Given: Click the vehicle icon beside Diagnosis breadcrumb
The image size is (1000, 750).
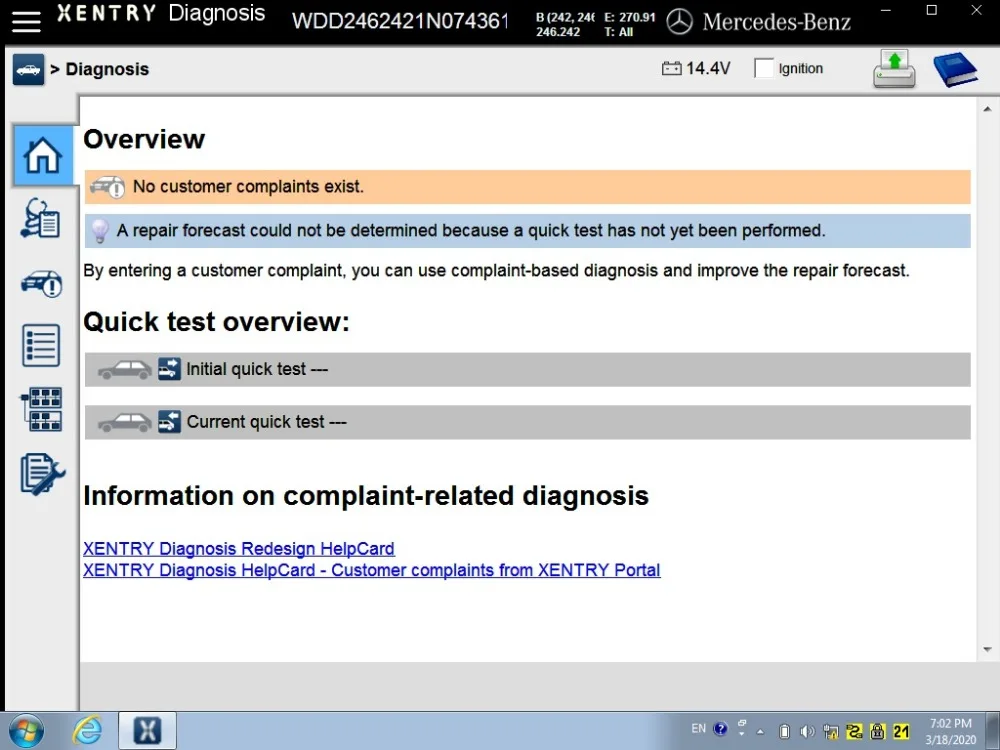Looking at the screenshot, I should point(29,69).
